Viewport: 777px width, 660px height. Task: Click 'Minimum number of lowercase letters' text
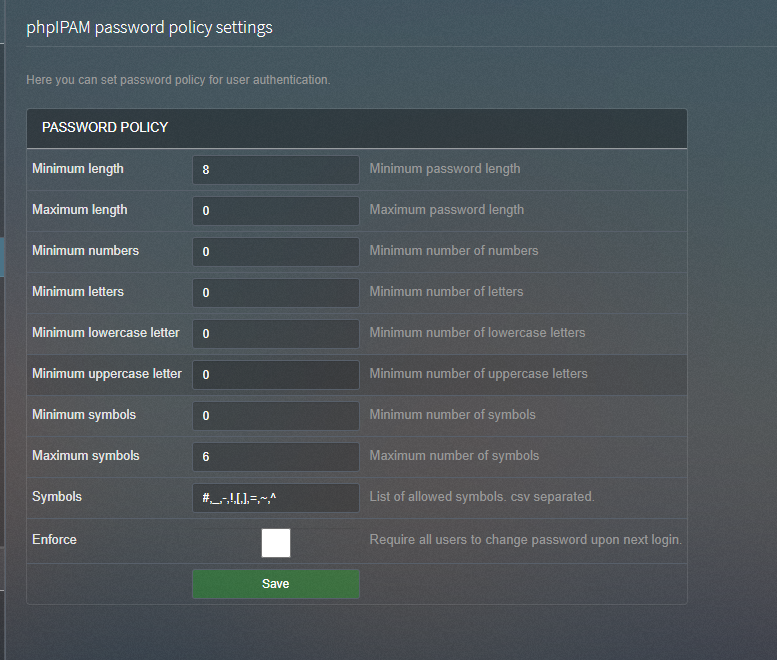pos(478,332)
